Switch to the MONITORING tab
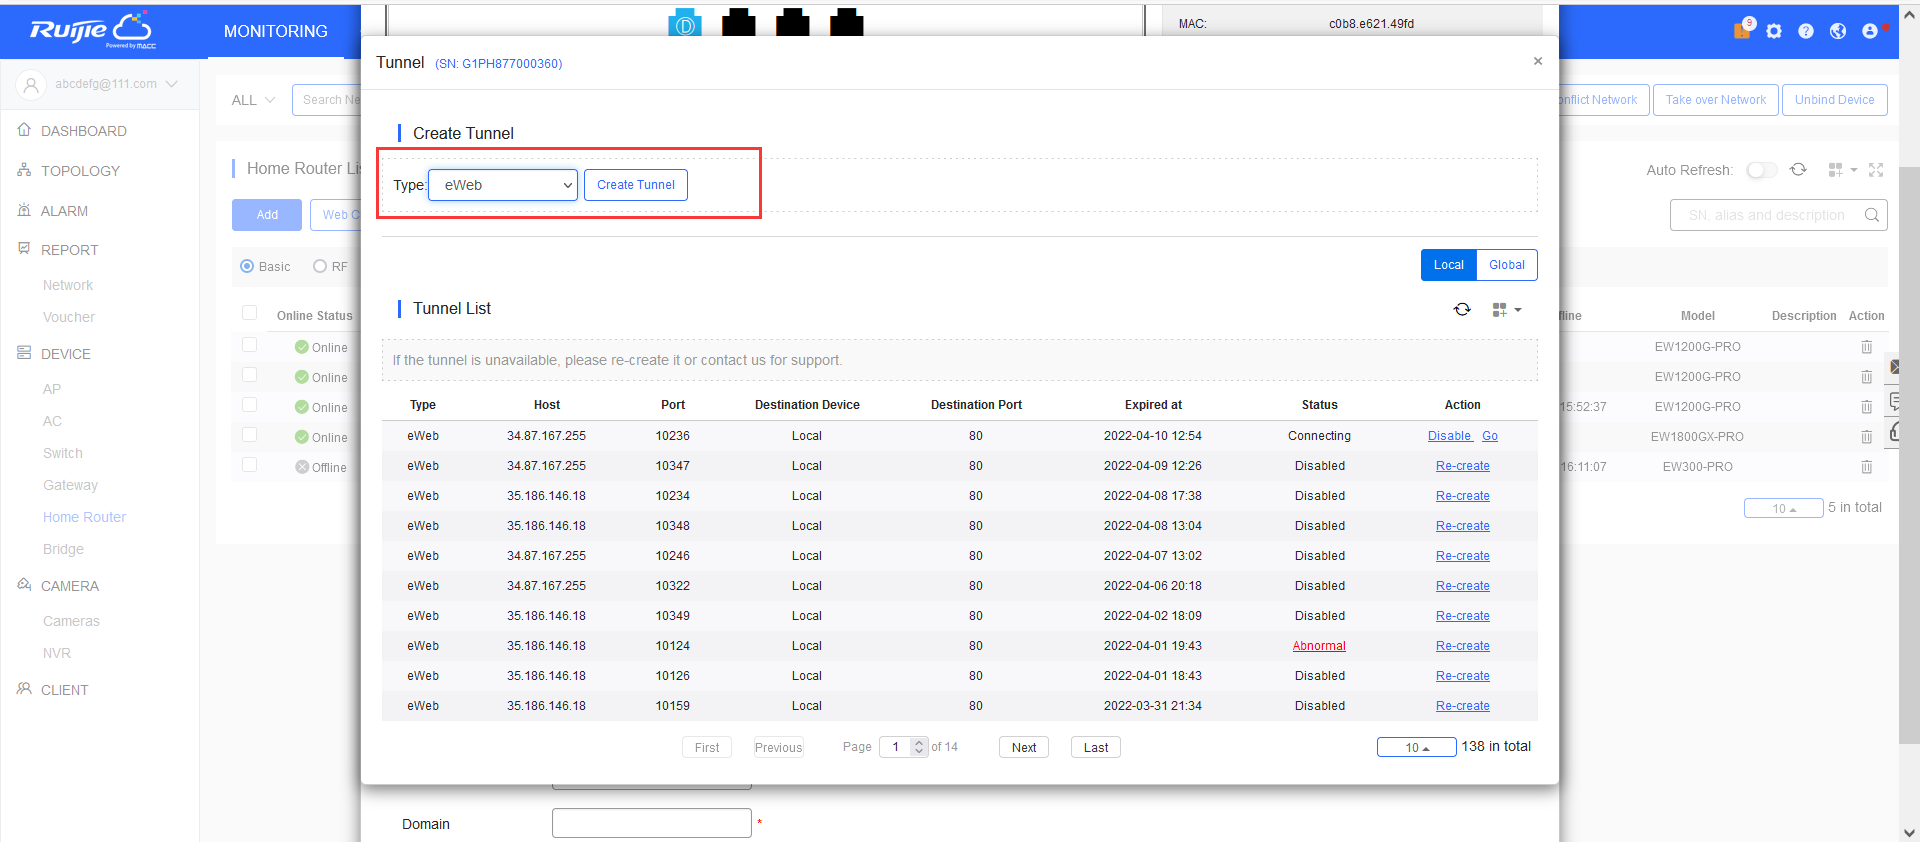 click(x=276, y=31)
